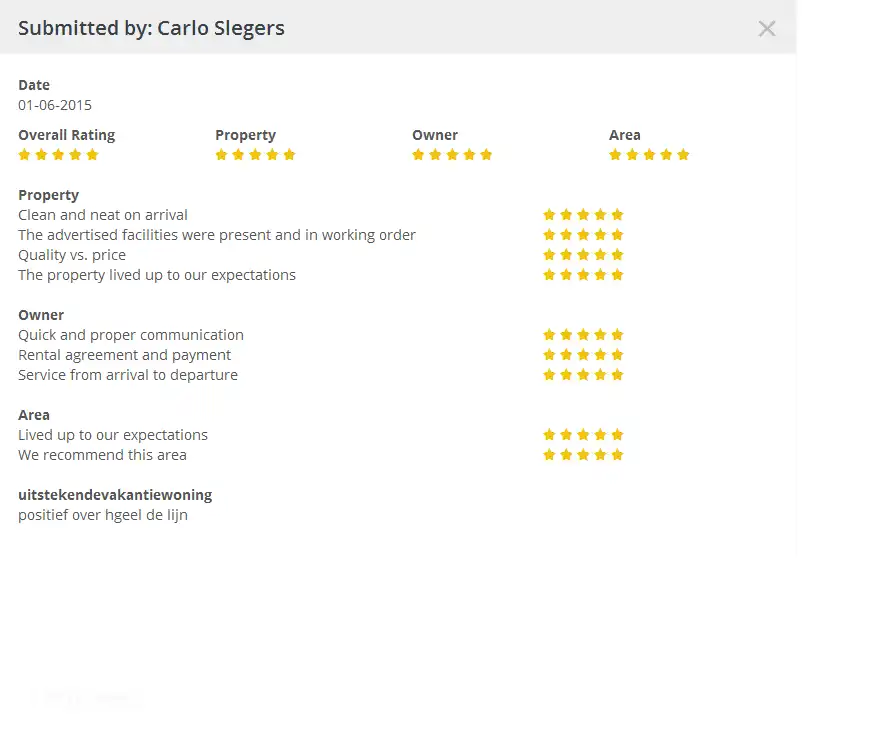892x730 pixels.
Task: Click the Owner summary star rating
Action: click(452, 155)
